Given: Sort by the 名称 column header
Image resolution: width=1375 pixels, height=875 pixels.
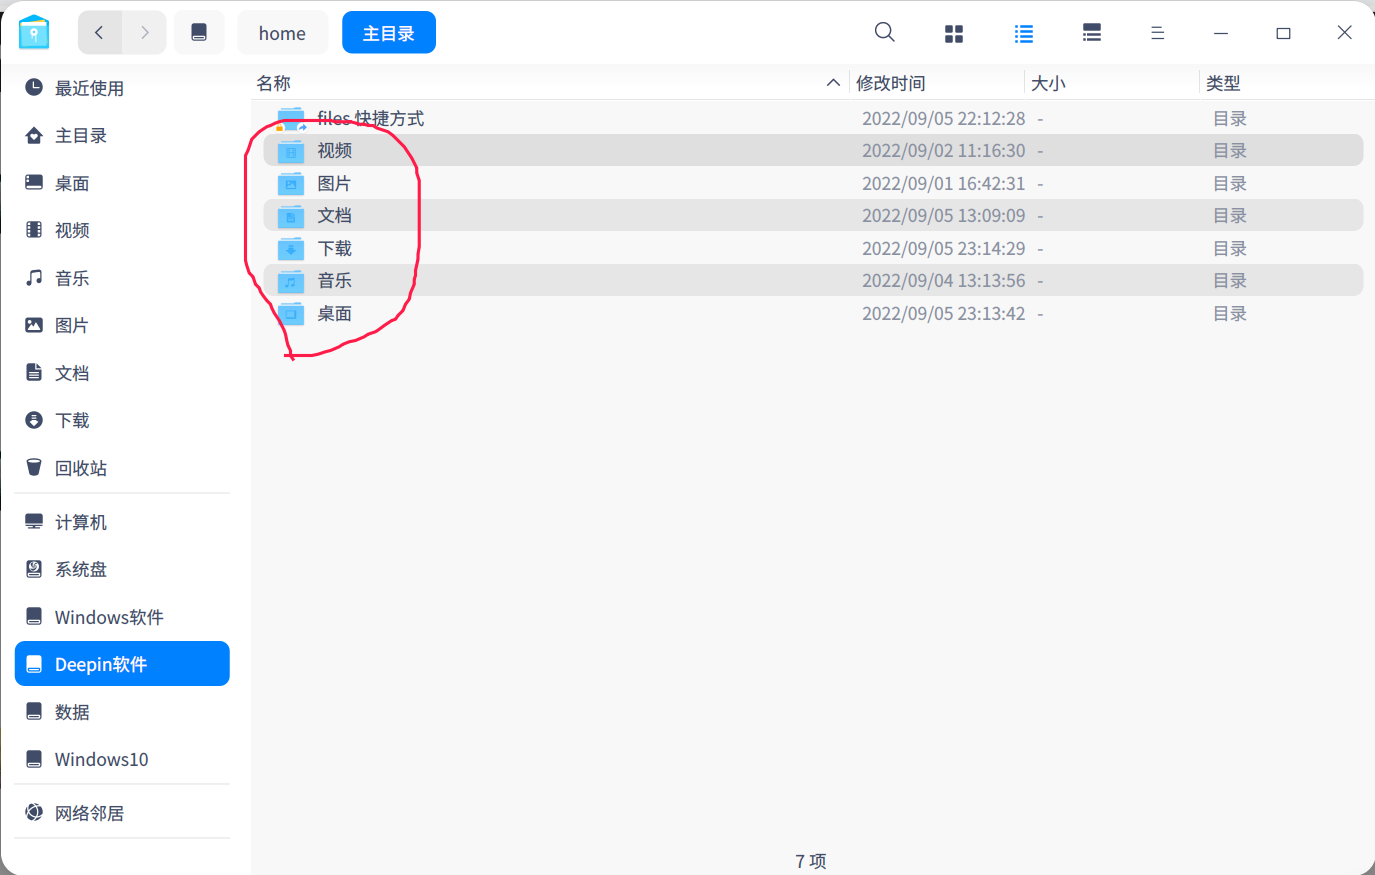Looking at the screenshot, I should pyautogui.click(x=549, y=83).
